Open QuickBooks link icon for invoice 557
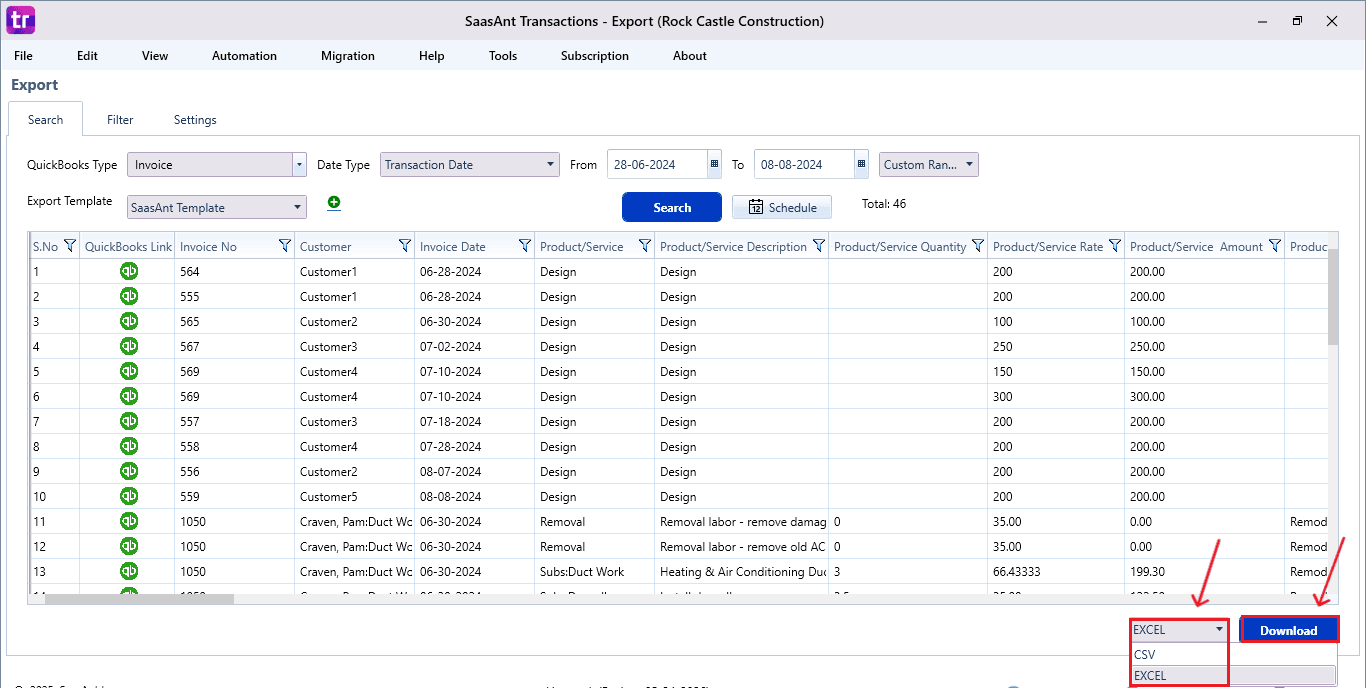Image resolution: width=1366 pixels, height=688 pixels. pos(129,421)
